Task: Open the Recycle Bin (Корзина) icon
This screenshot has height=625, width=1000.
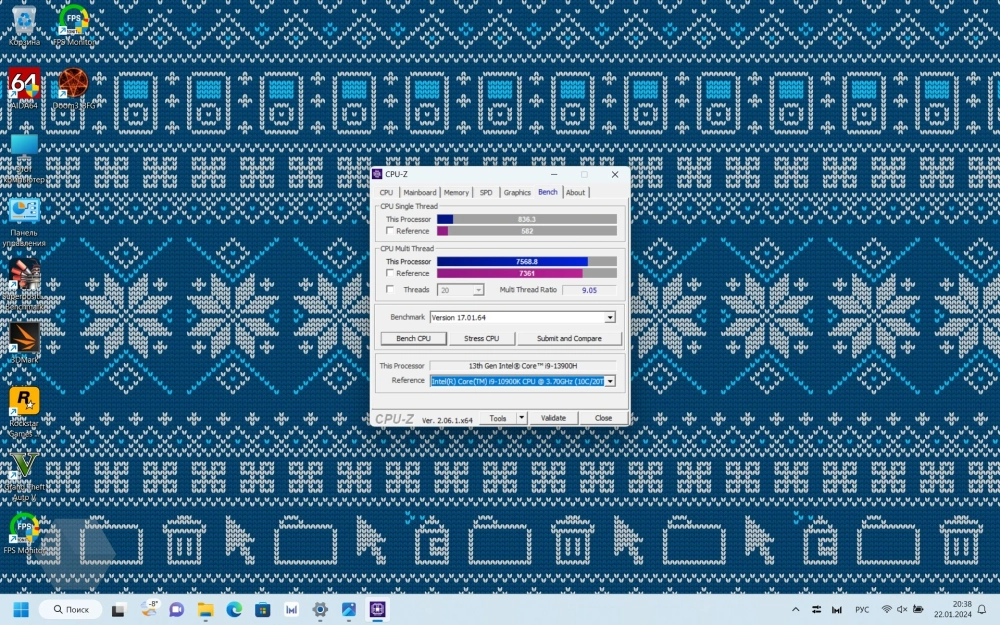Action: click(x=24, y=20)
